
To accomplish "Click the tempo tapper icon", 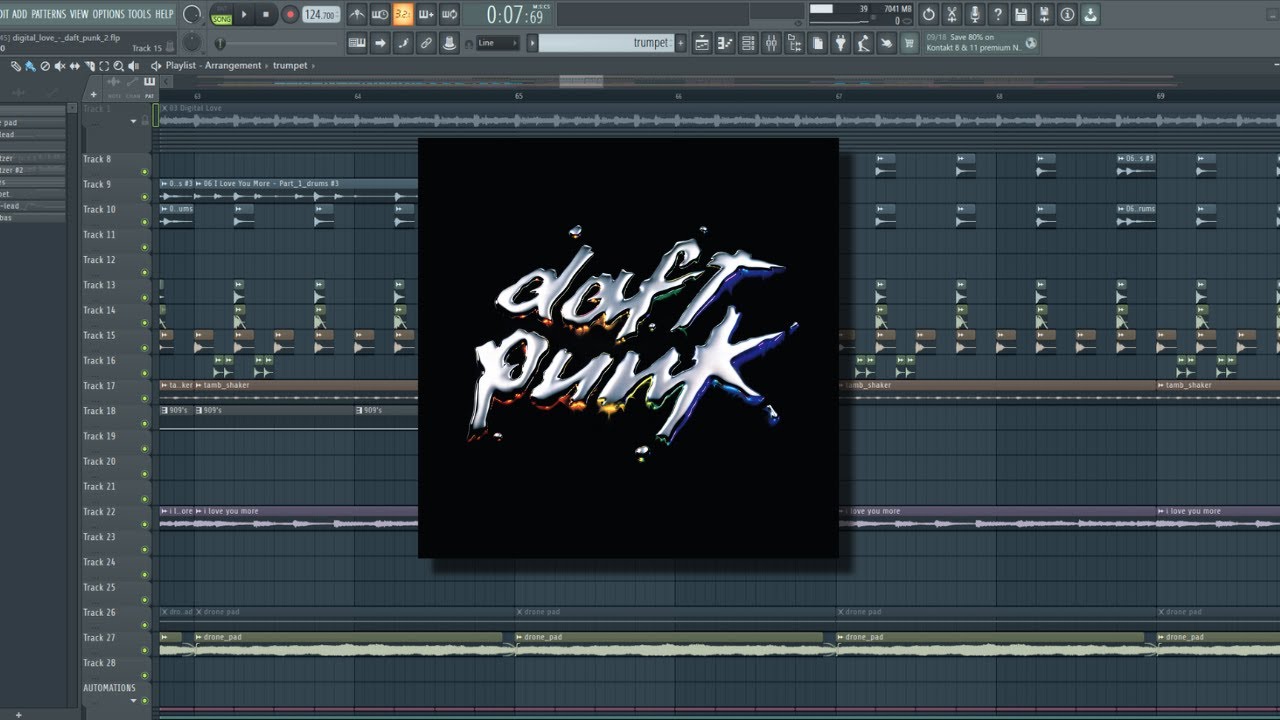I will [863, 43].
